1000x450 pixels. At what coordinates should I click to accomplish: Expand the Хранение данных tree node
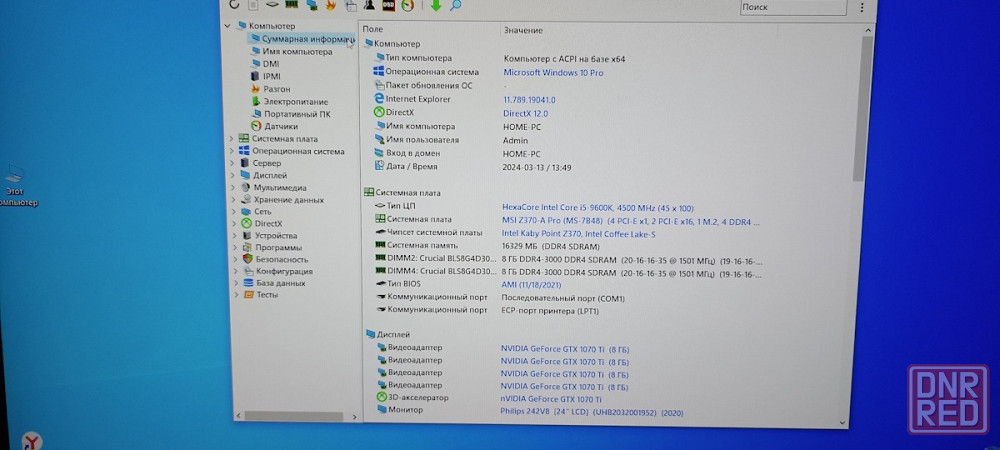tap(234, 200)
